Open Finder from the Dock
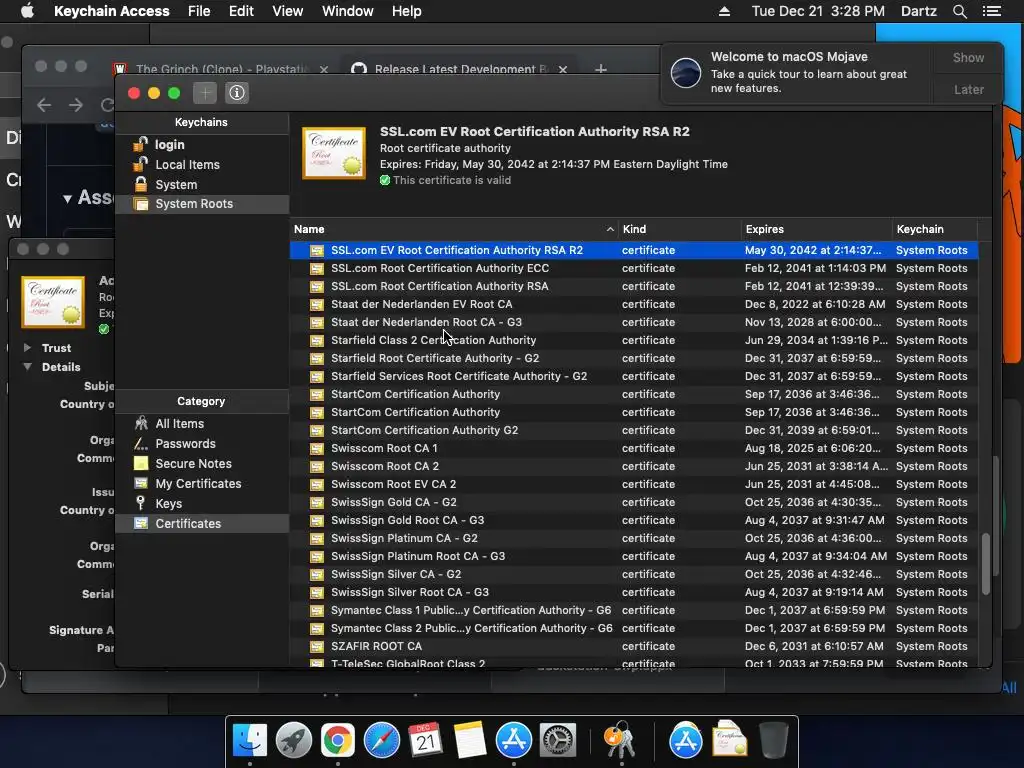This screenshot has height=768, width=1024. [249, 740]
